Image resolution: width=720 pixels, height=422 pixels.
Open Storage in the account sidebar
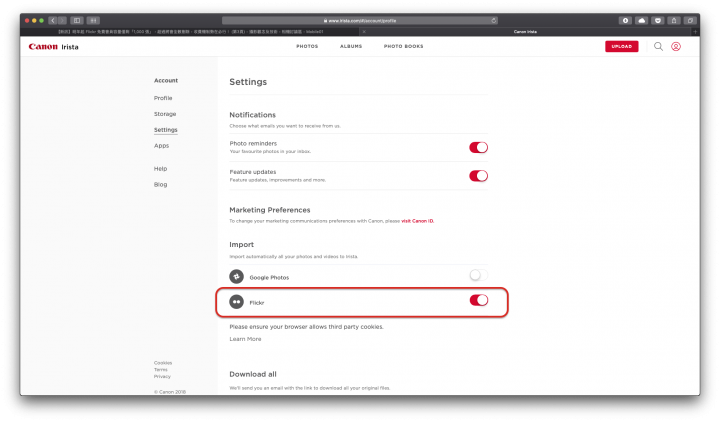pos(165,114)
